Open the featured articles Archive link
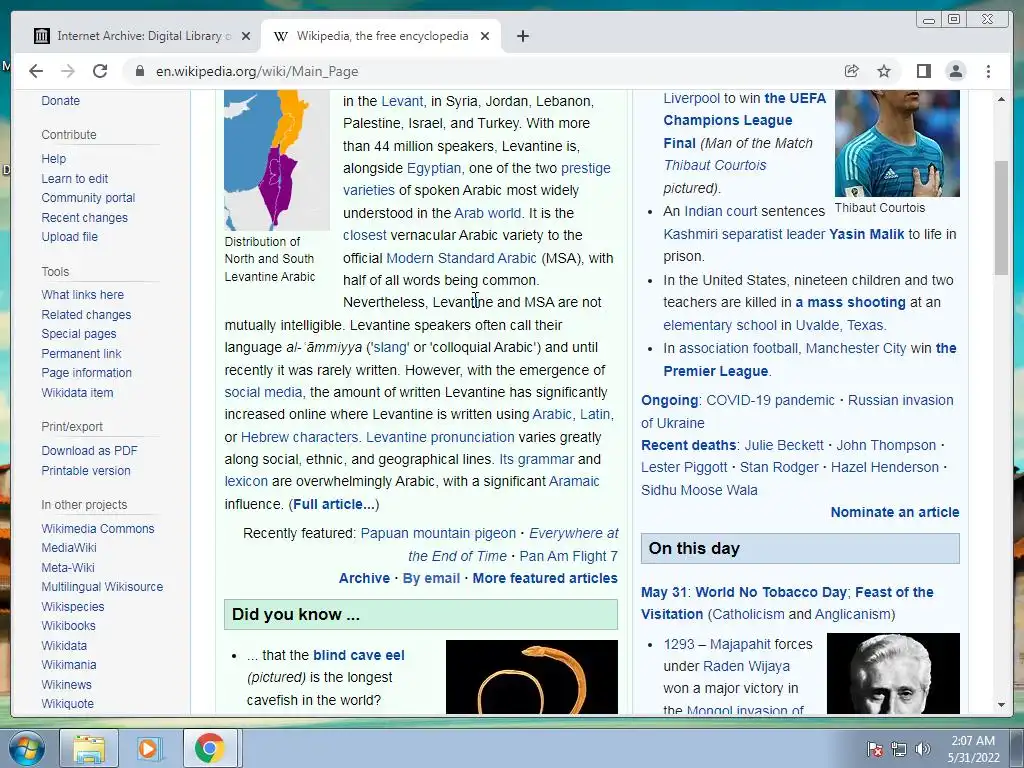 [364, 578]
